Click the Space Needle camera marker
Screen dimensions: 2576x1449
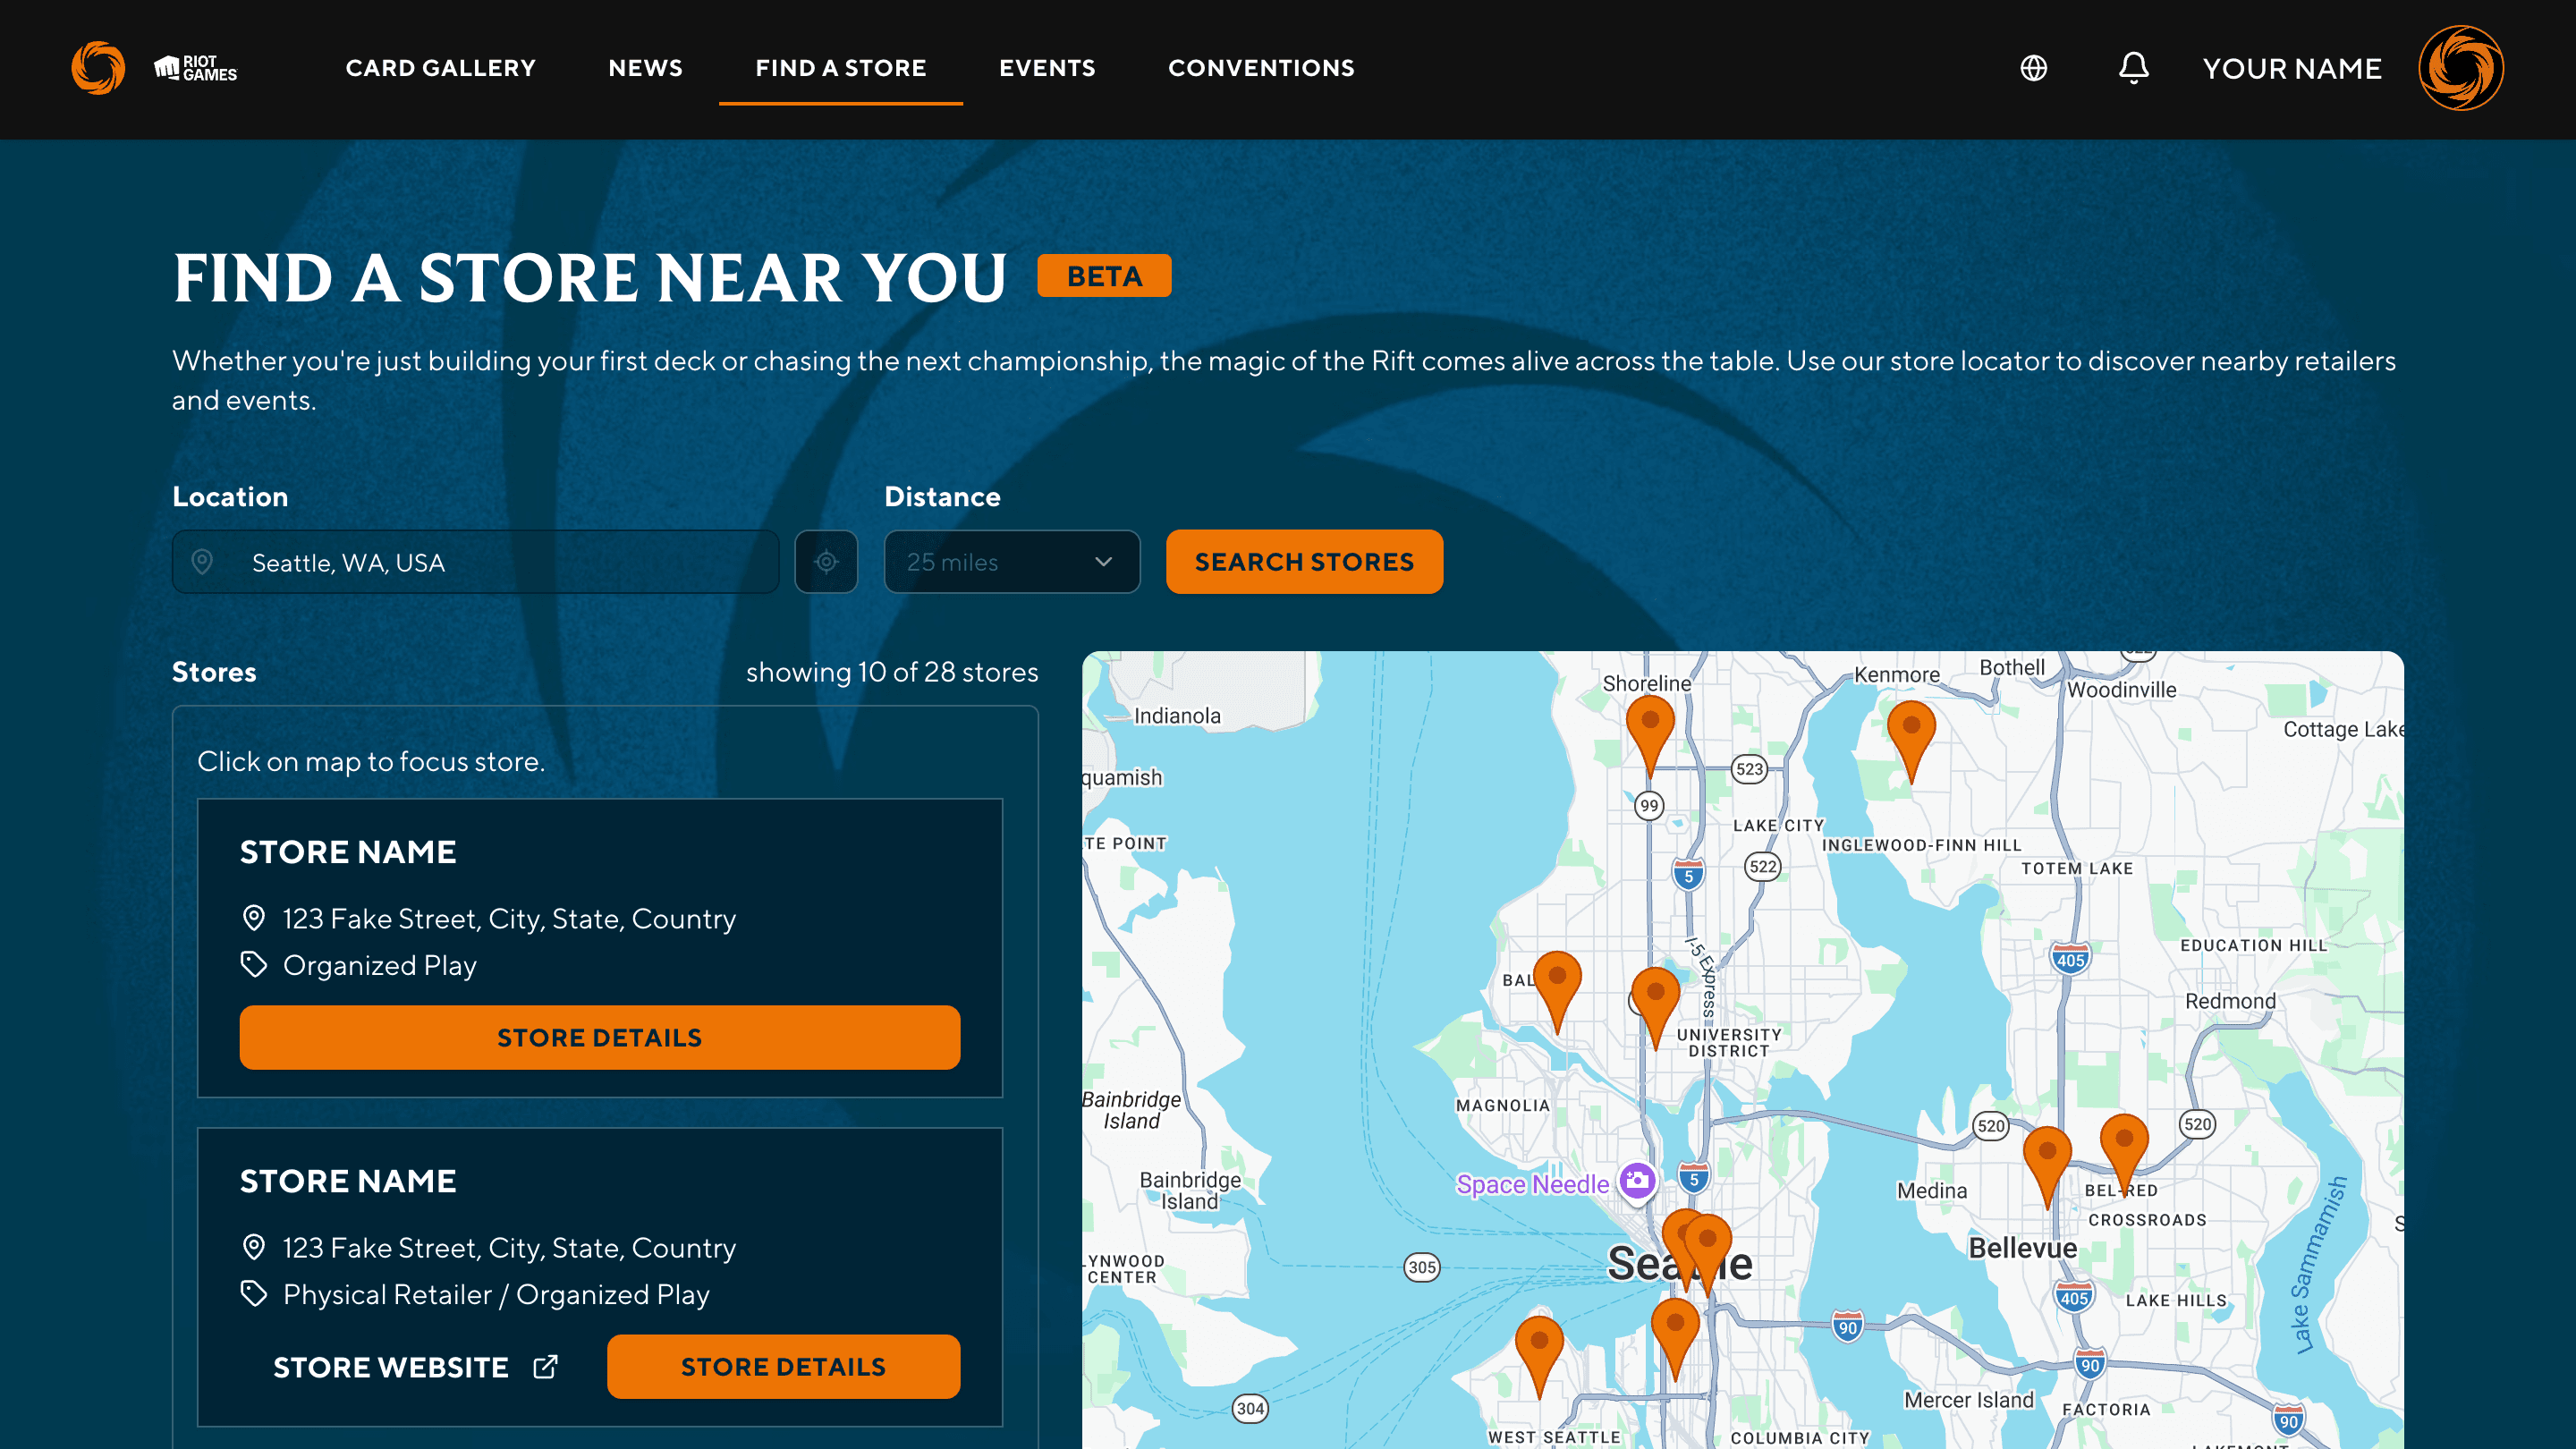[x=1637, y=1182]
